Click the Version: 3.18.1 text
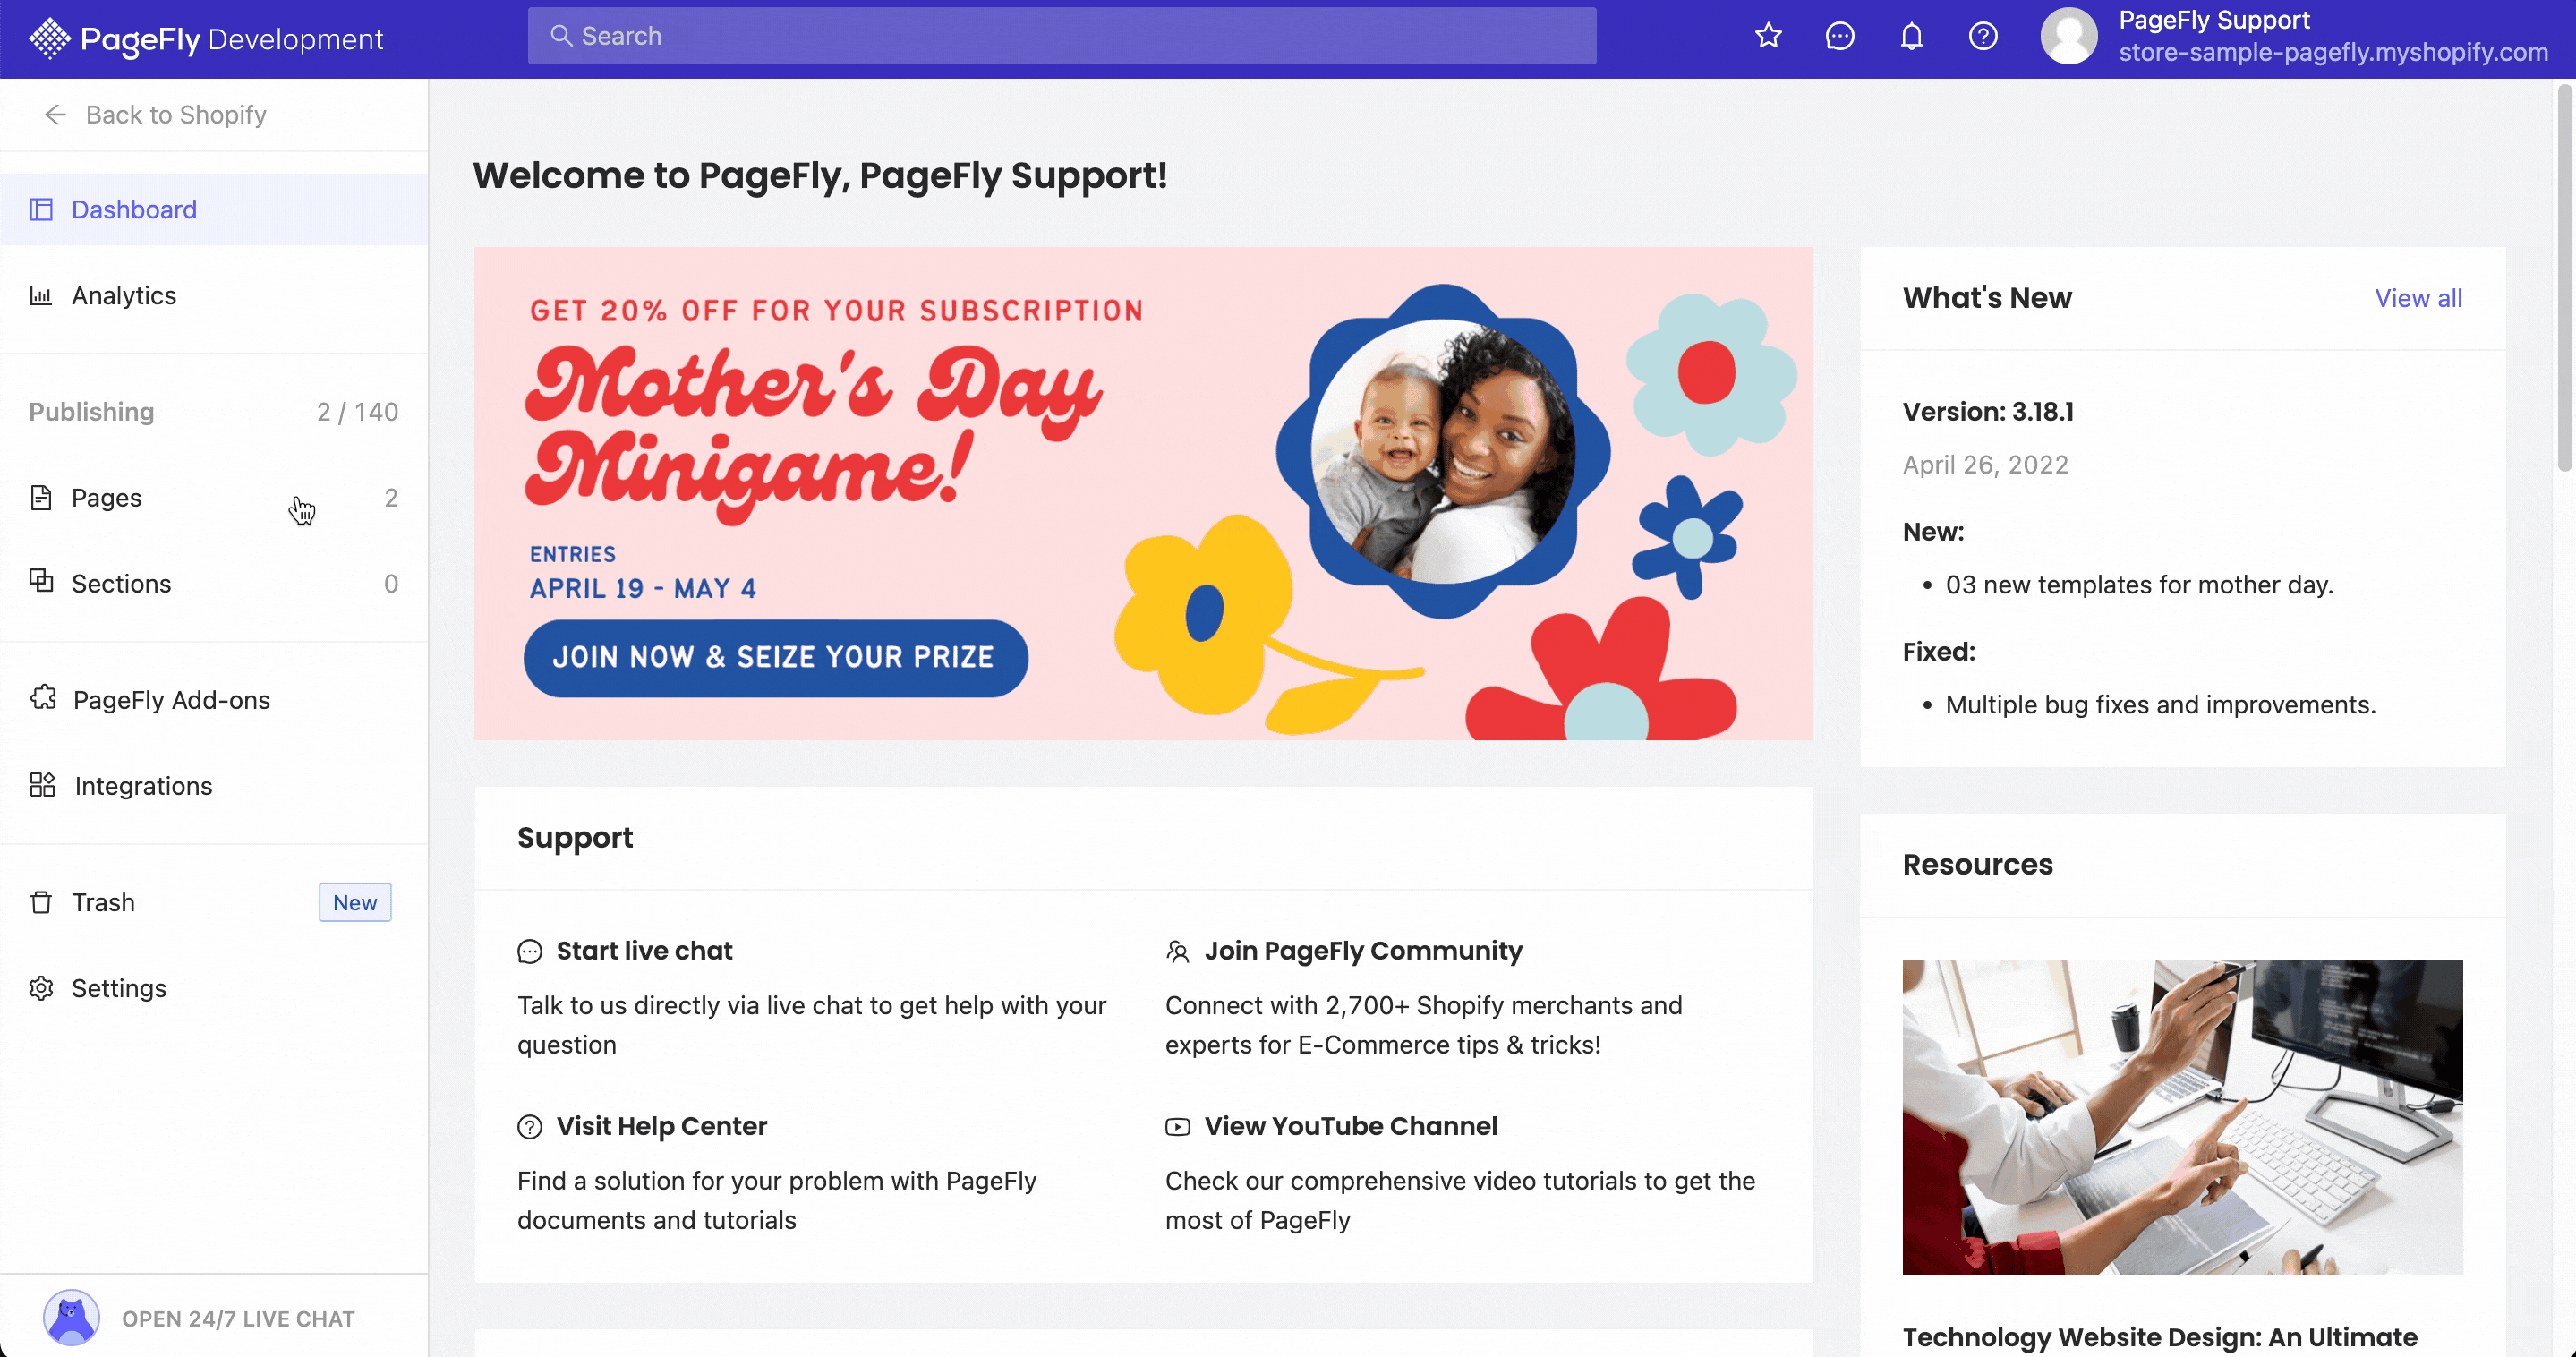 click(x=1988, y=411)
